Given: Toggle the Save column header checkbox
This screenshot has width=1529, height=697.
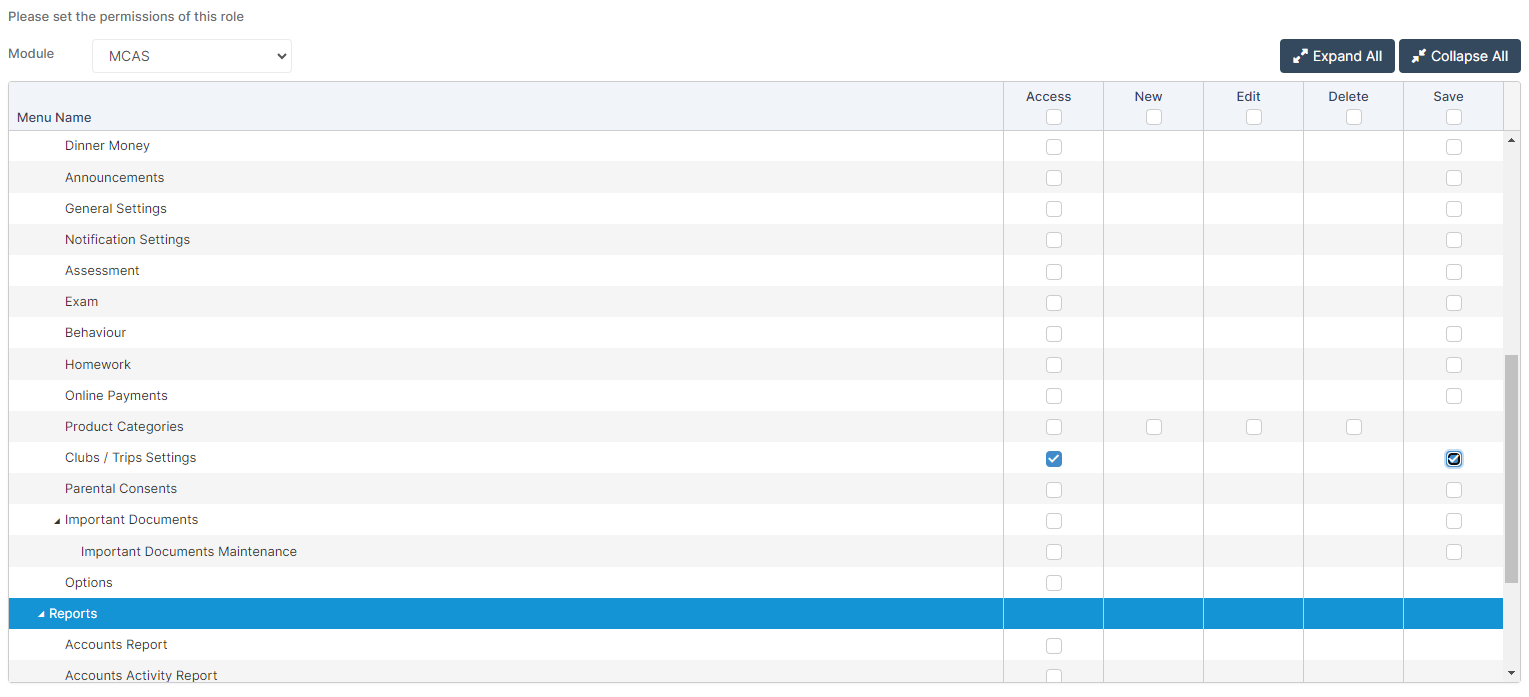Looking at the screenshot, I should click(1454, 117).
